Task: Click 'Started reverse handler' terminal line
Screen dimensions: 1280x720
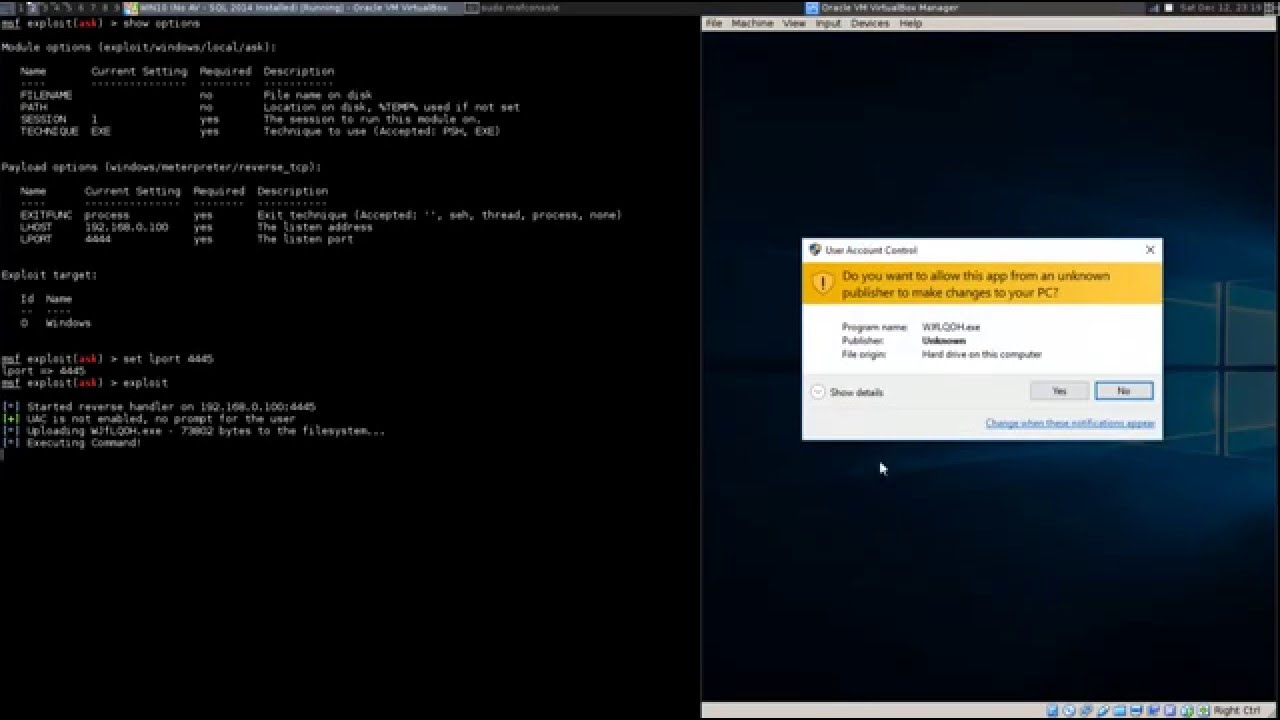Action: pos(158,407)
